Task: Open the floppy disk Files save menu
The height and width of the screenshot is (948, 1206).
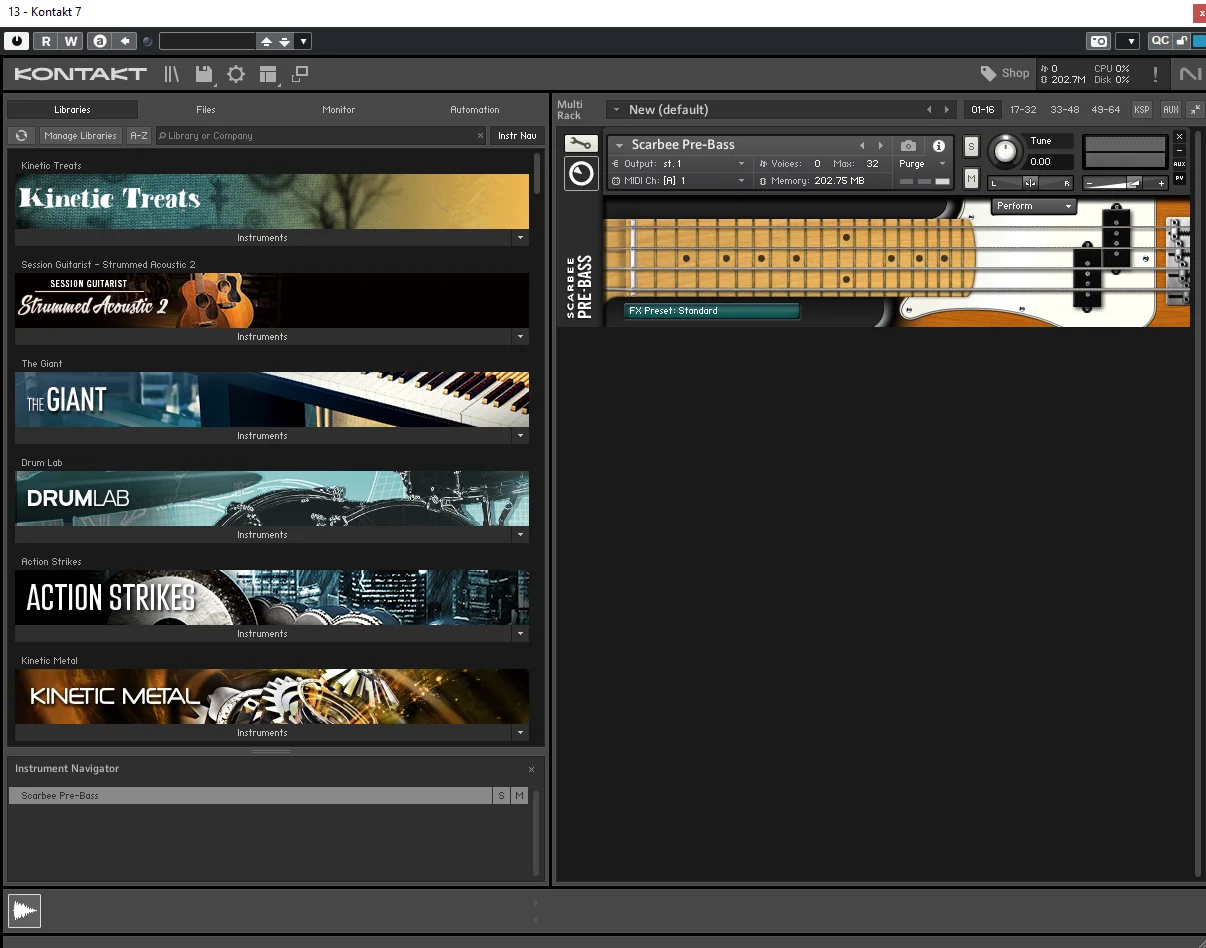Action: (204, 74)
